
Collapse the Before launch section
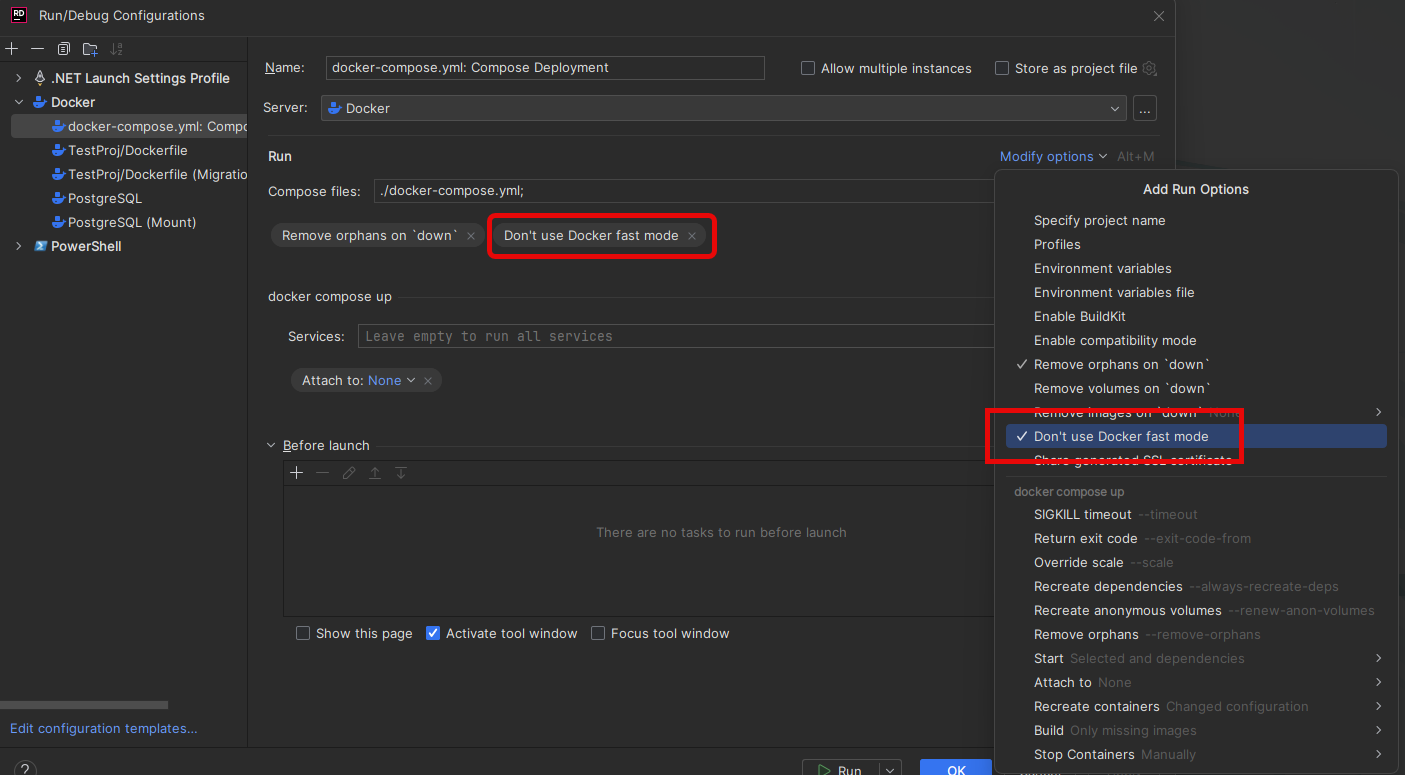tap(271, 445)
